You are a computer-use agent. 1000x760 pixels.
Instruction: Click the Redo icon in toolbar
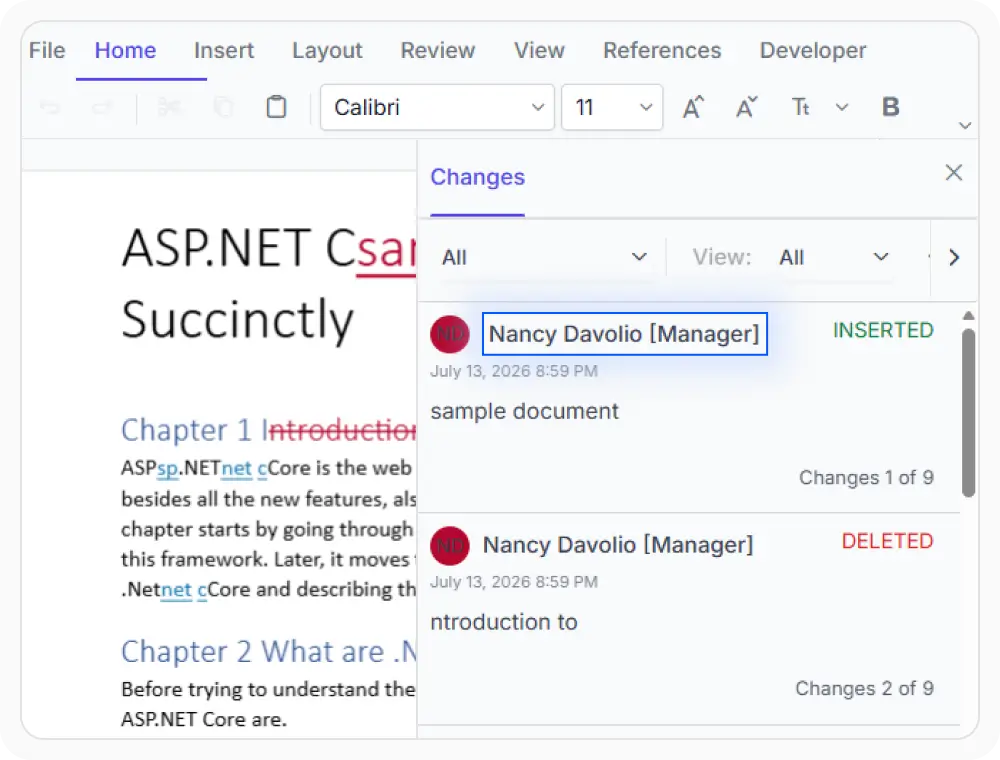[103, 107]
